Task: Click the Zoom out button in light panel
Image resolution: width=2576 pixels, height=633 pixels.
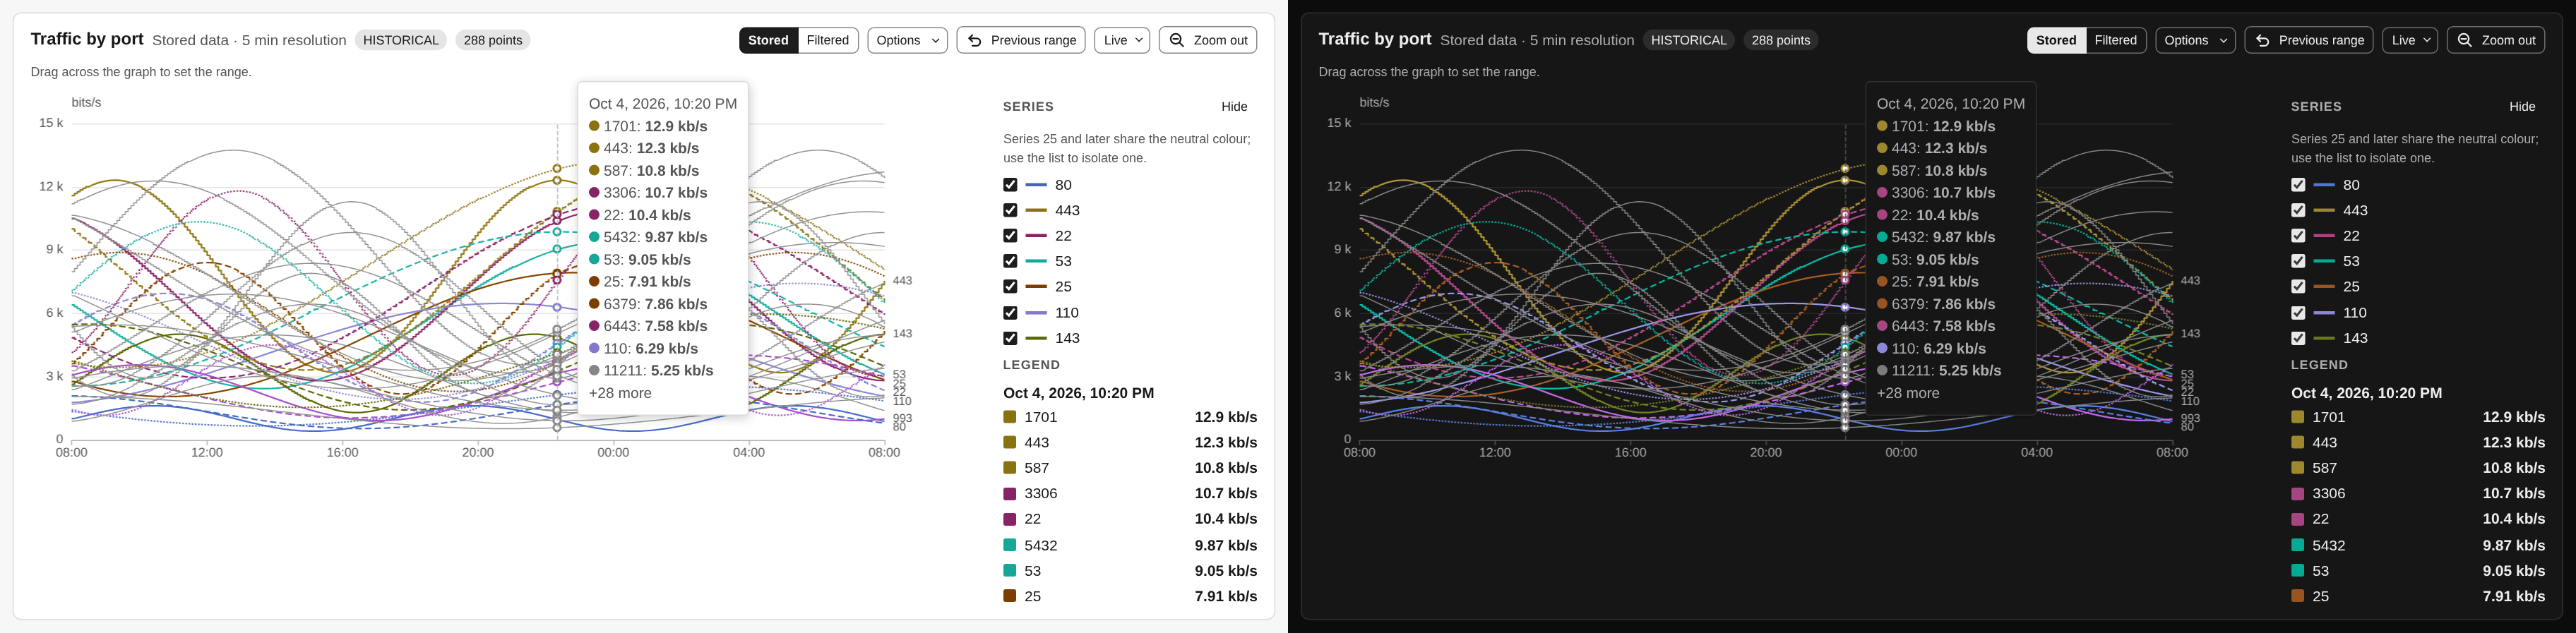Action: (x=1208, y=40)
